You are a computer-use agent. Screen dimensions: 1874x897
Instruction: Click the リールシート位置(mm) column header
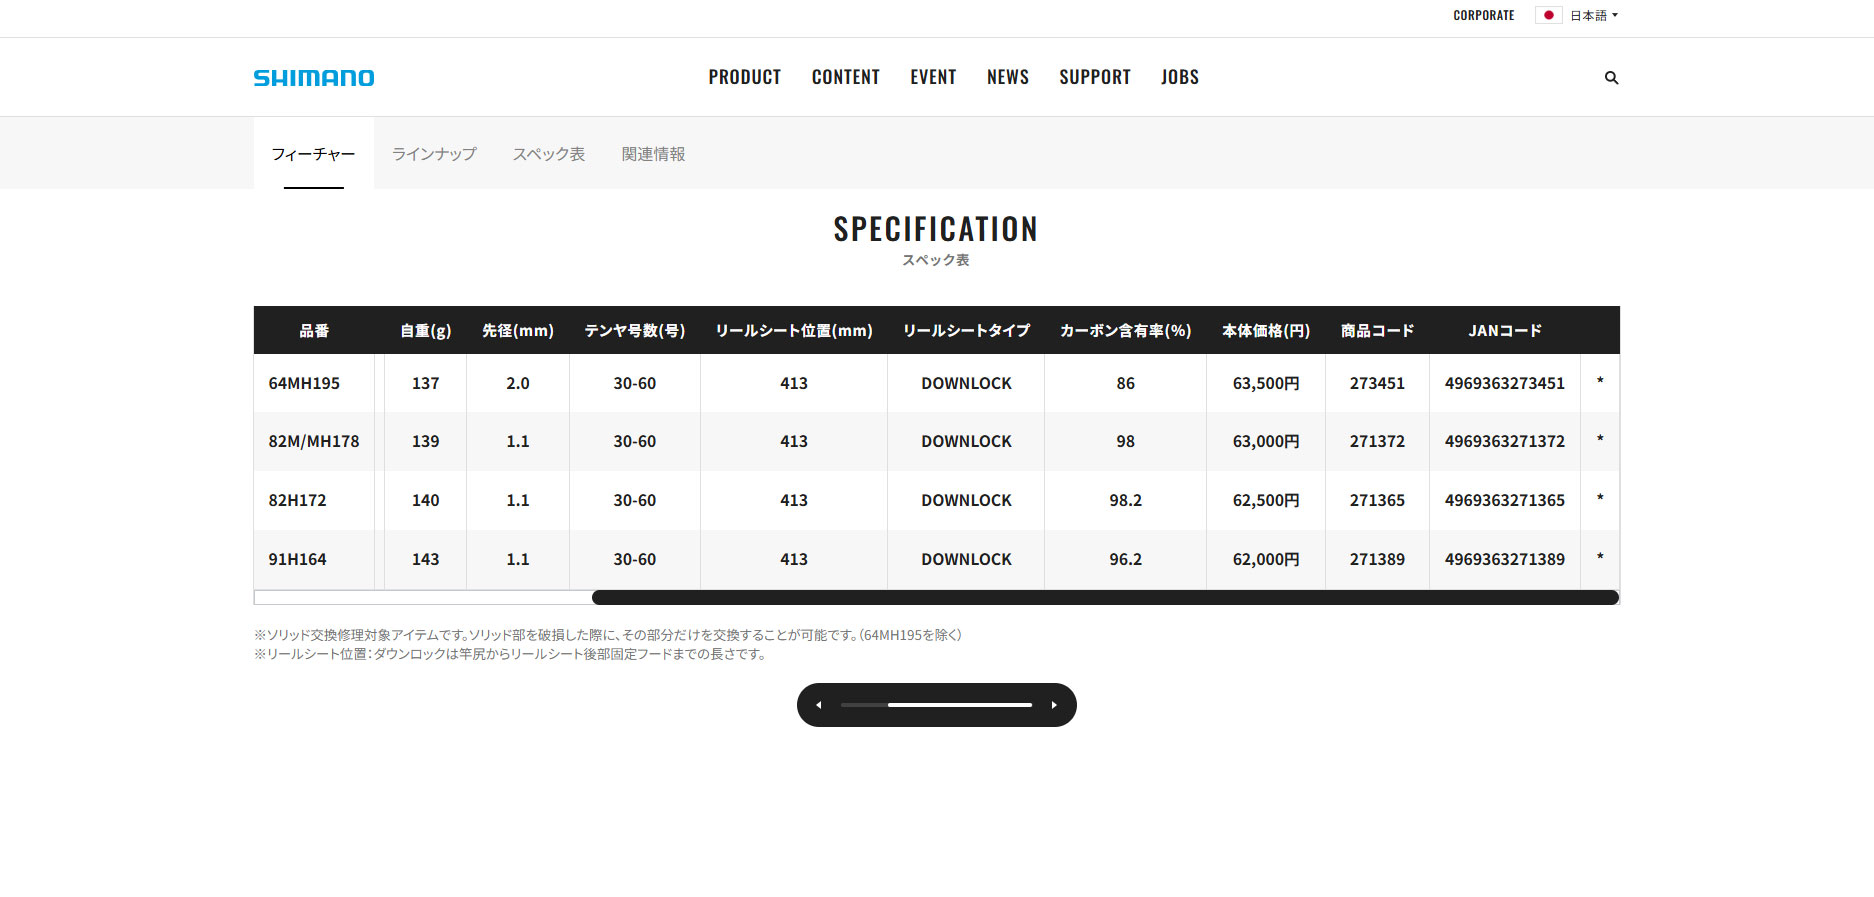(x=794, y=331)
